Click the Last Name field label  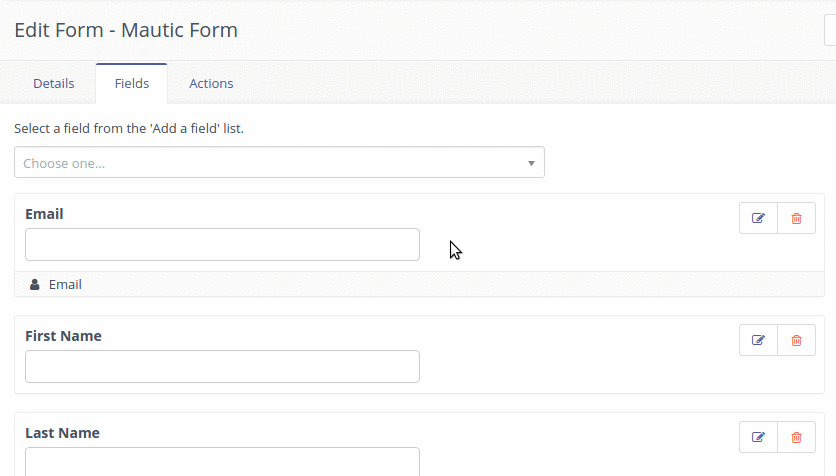click(62, 433)
